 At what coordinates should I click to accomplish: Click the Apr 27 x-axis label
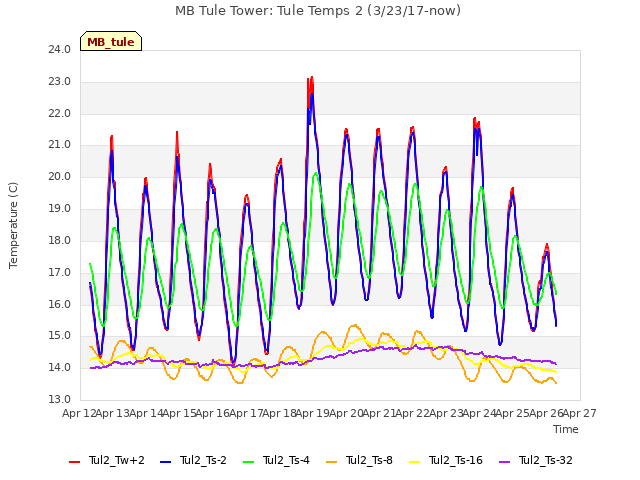580,413
